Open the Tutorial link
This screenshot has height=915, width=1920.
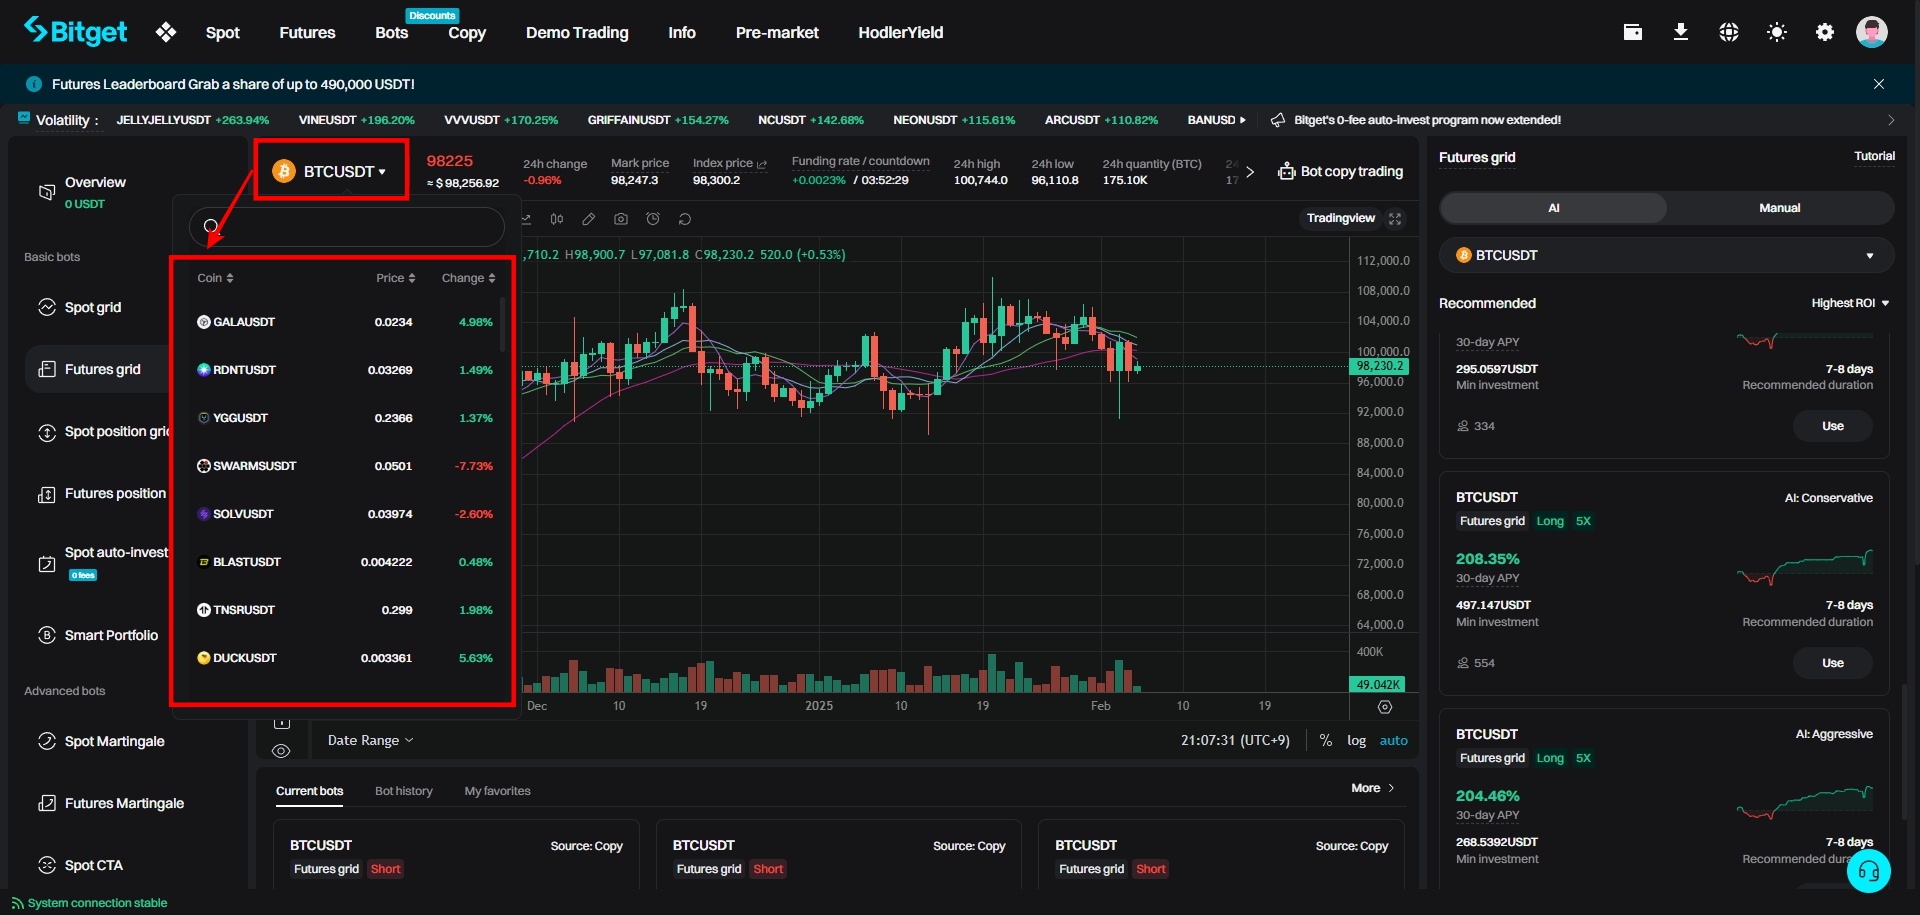(1874, 156)
